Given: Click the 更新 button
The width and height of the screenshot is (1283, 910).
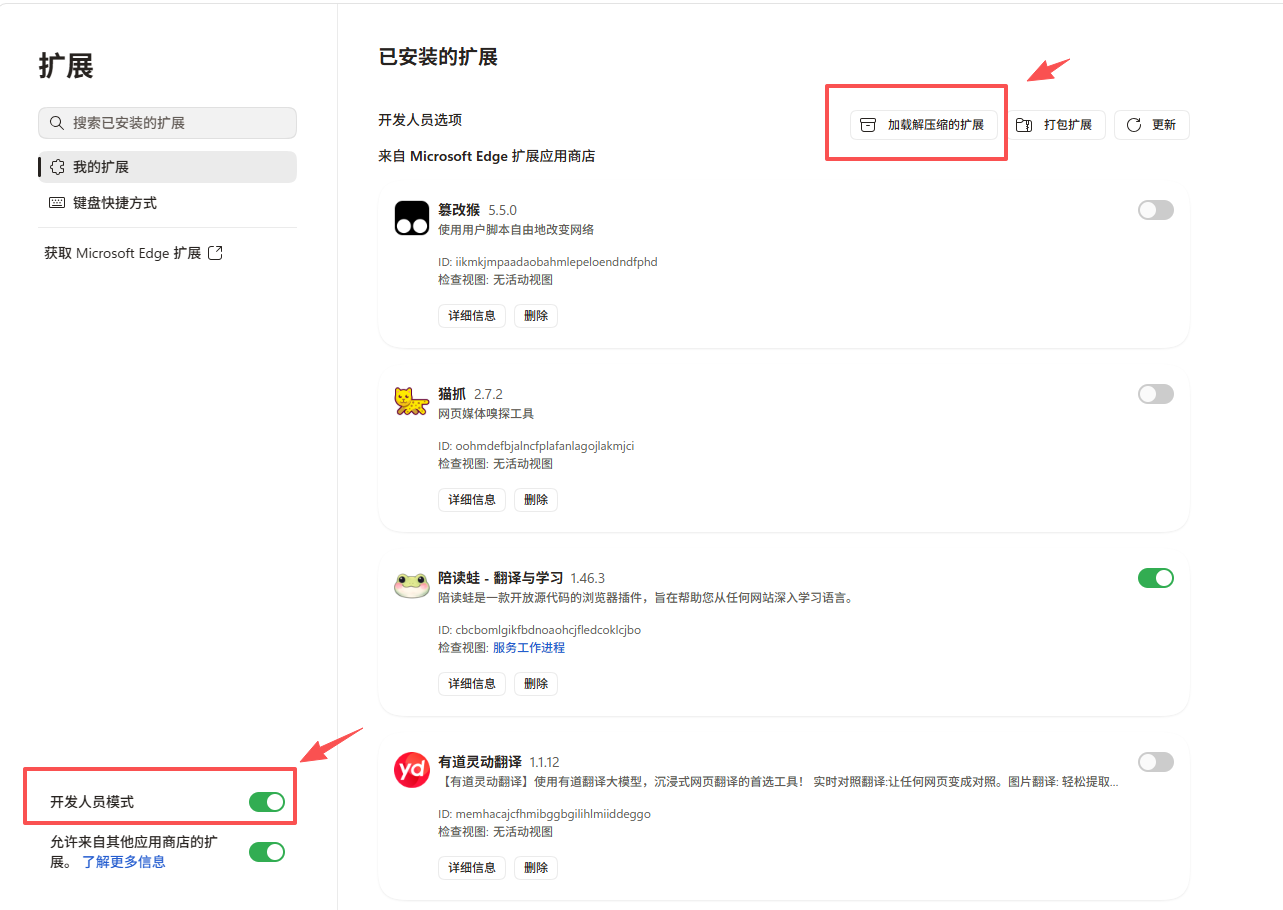Looking at the screenshot, I should pyautogui.click(x=1152, y=125).
